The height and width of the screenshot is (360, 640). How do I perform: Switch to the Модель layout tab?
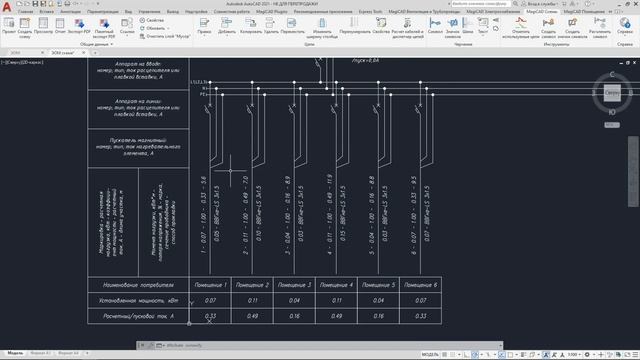point(16,353)
